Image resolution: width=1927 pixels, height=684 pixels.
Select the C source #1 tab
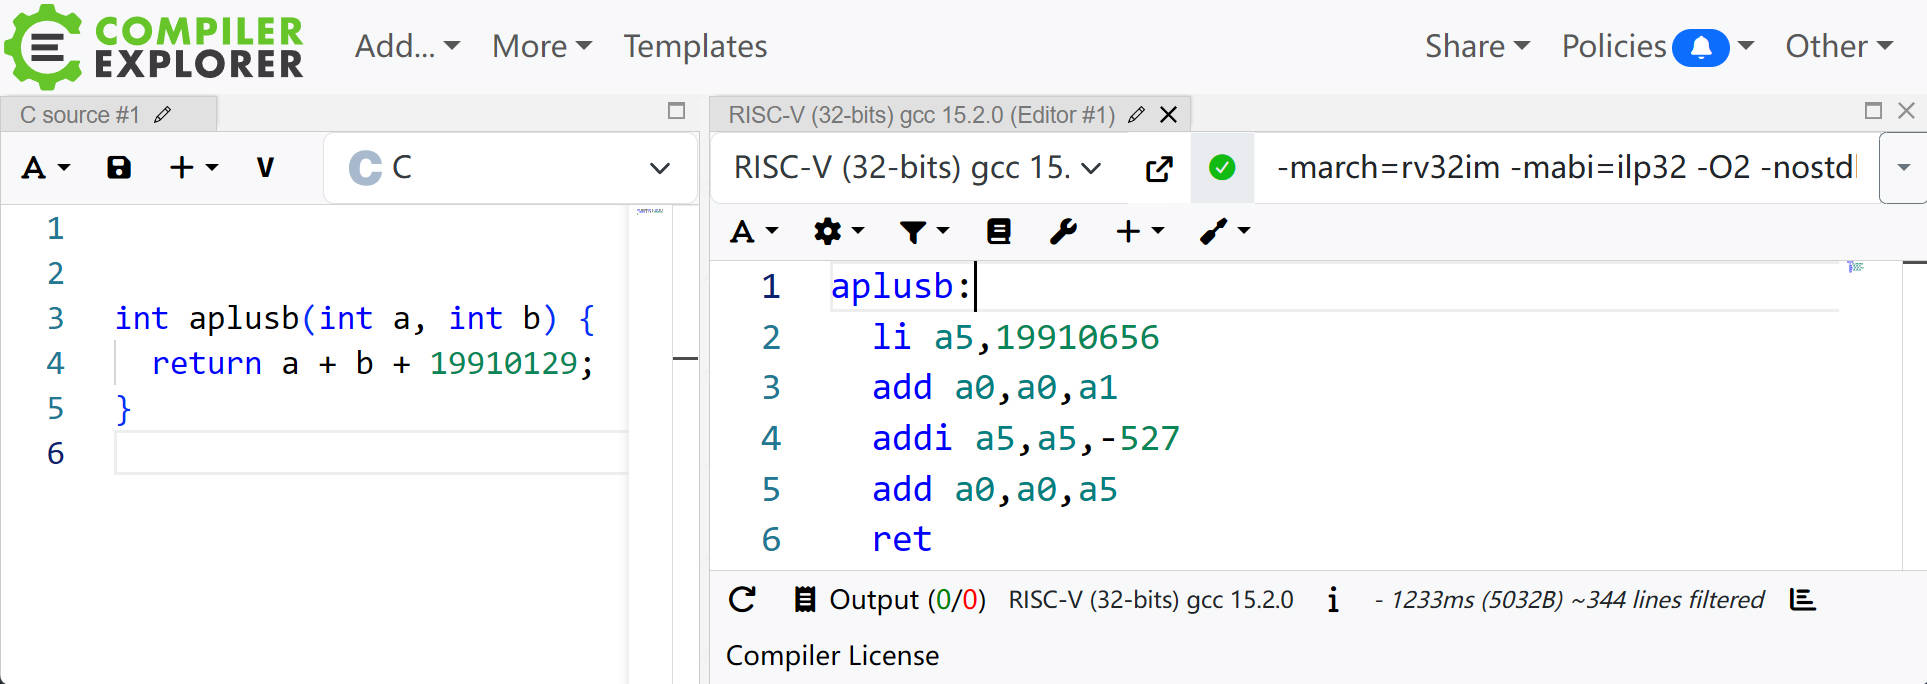80,115
